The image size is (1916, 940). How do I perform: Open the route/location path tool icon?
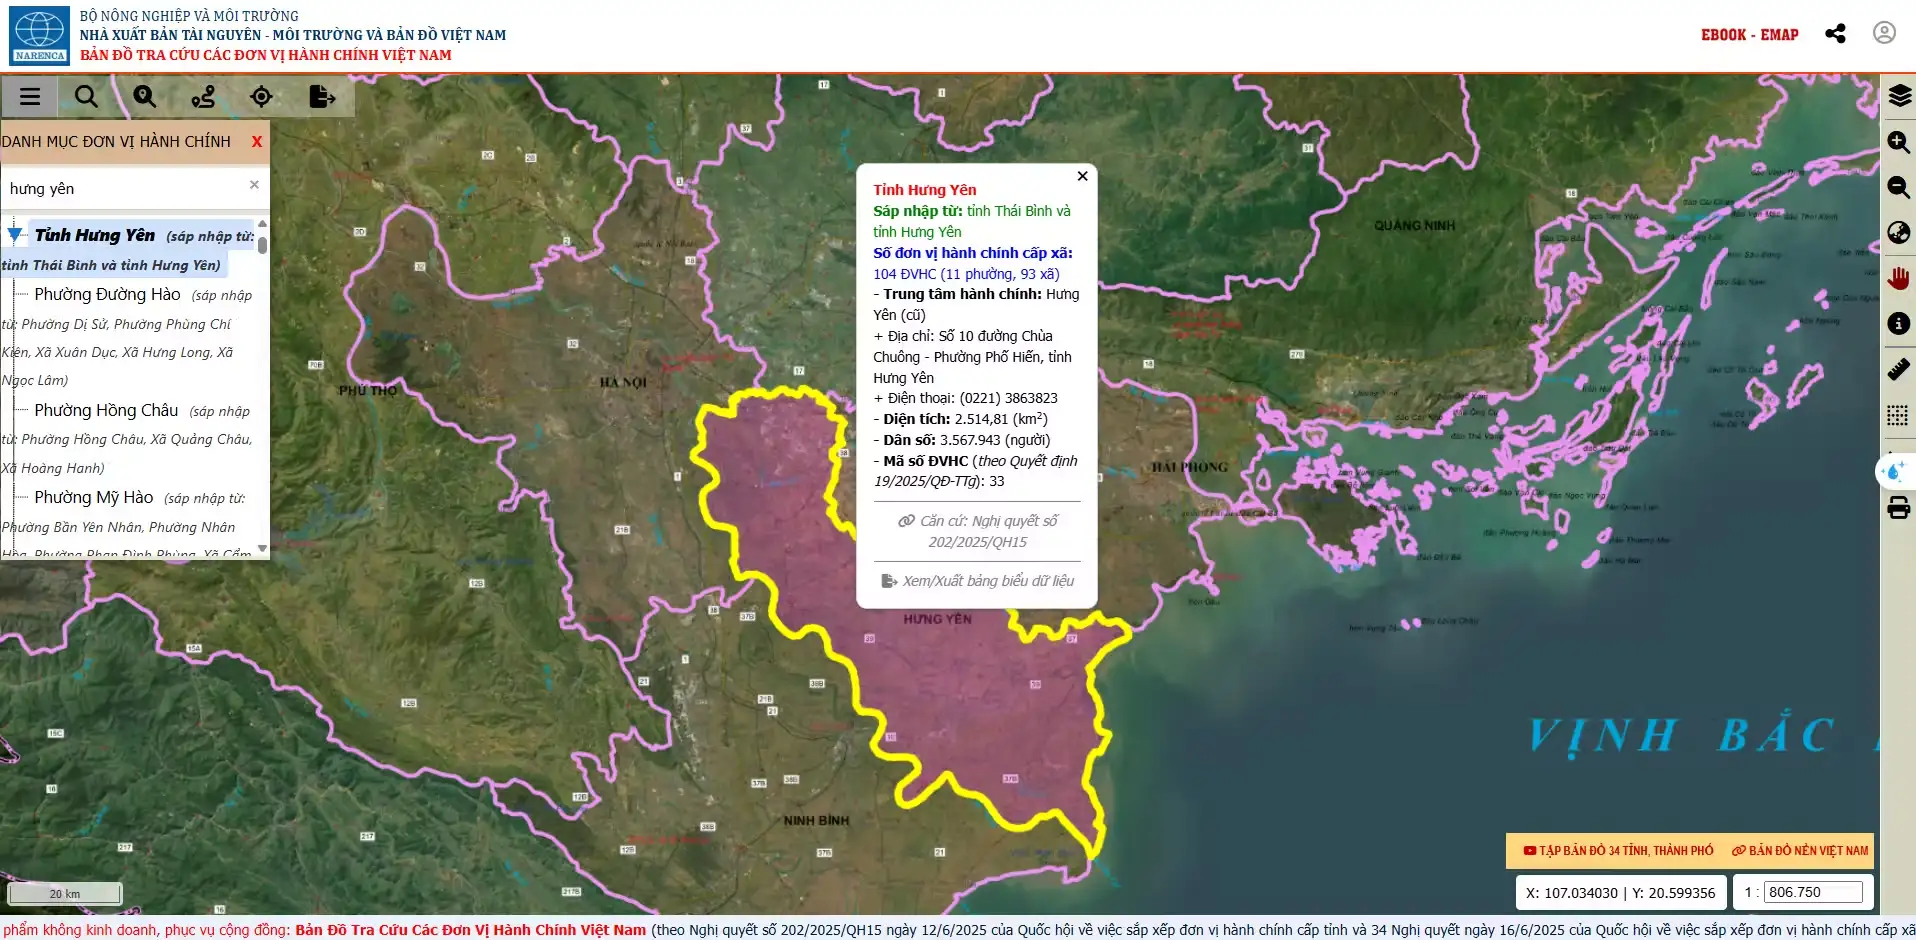pos(203,97)
